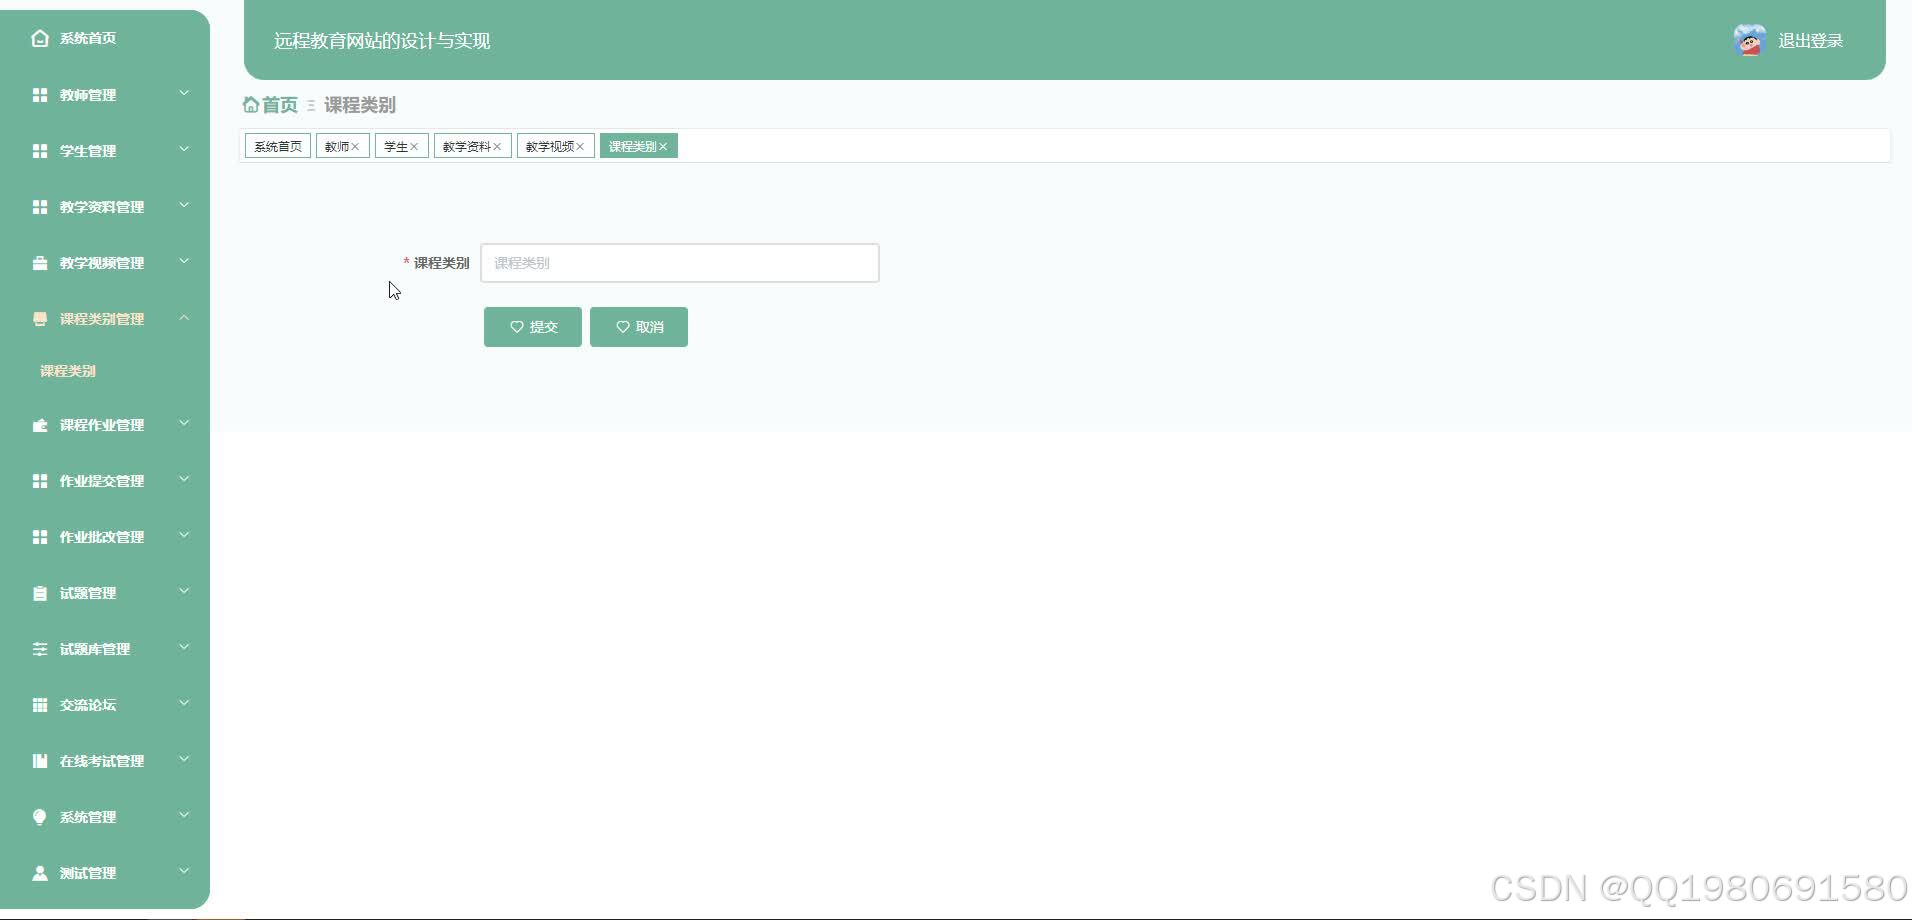Click the briefcase icon next to 教学视频管理

[40, 263]
